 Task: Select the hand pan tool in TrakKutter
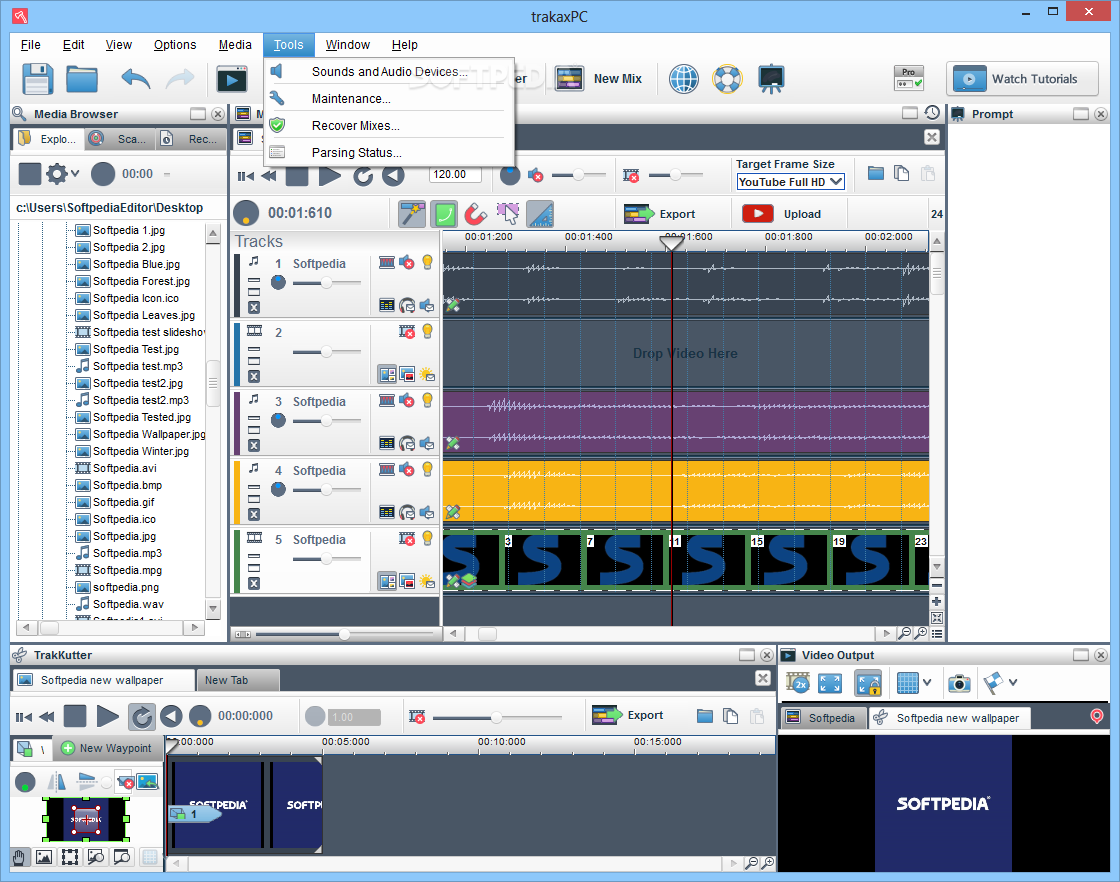tap(19, 857)
